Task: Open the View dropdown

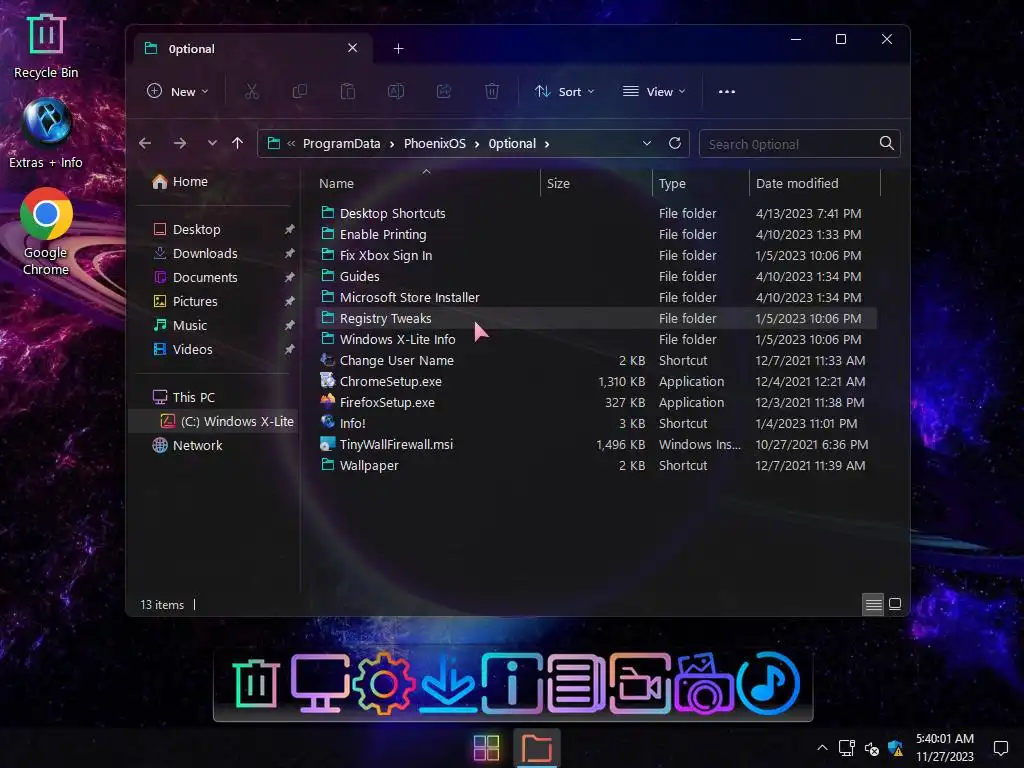Action: tap(654, 91)
